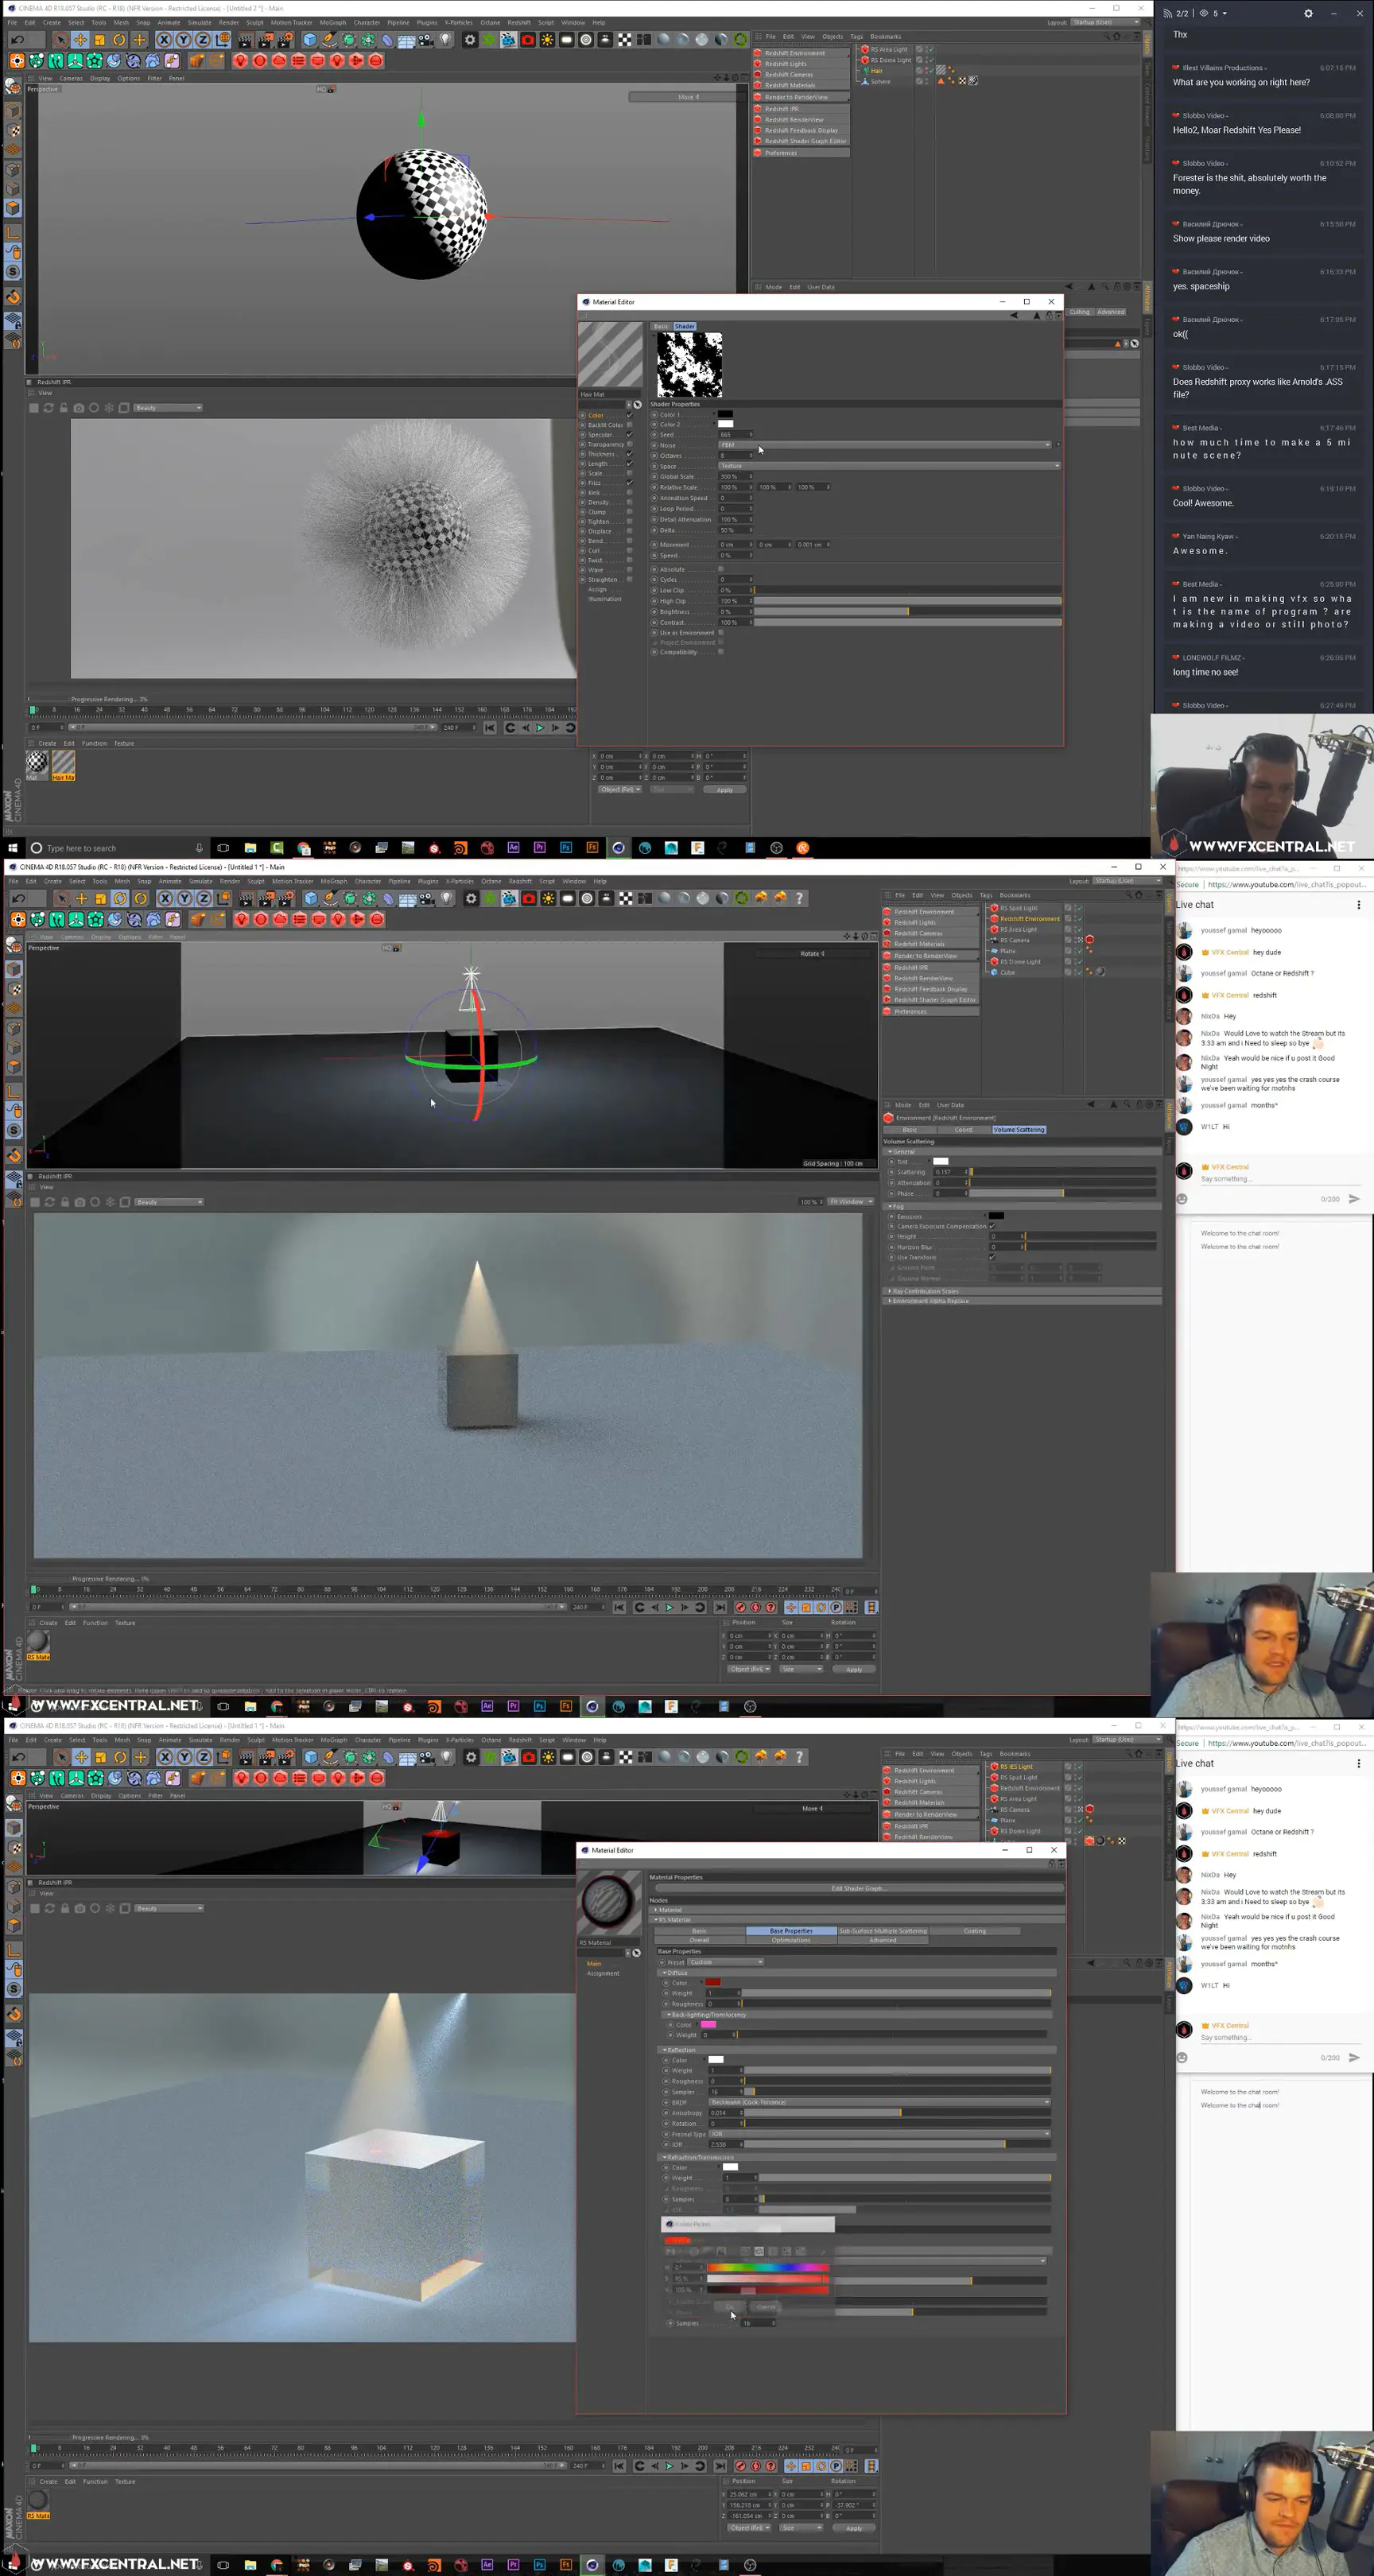Add a camera object in Untitled 2 window

[x=426, y=40]
